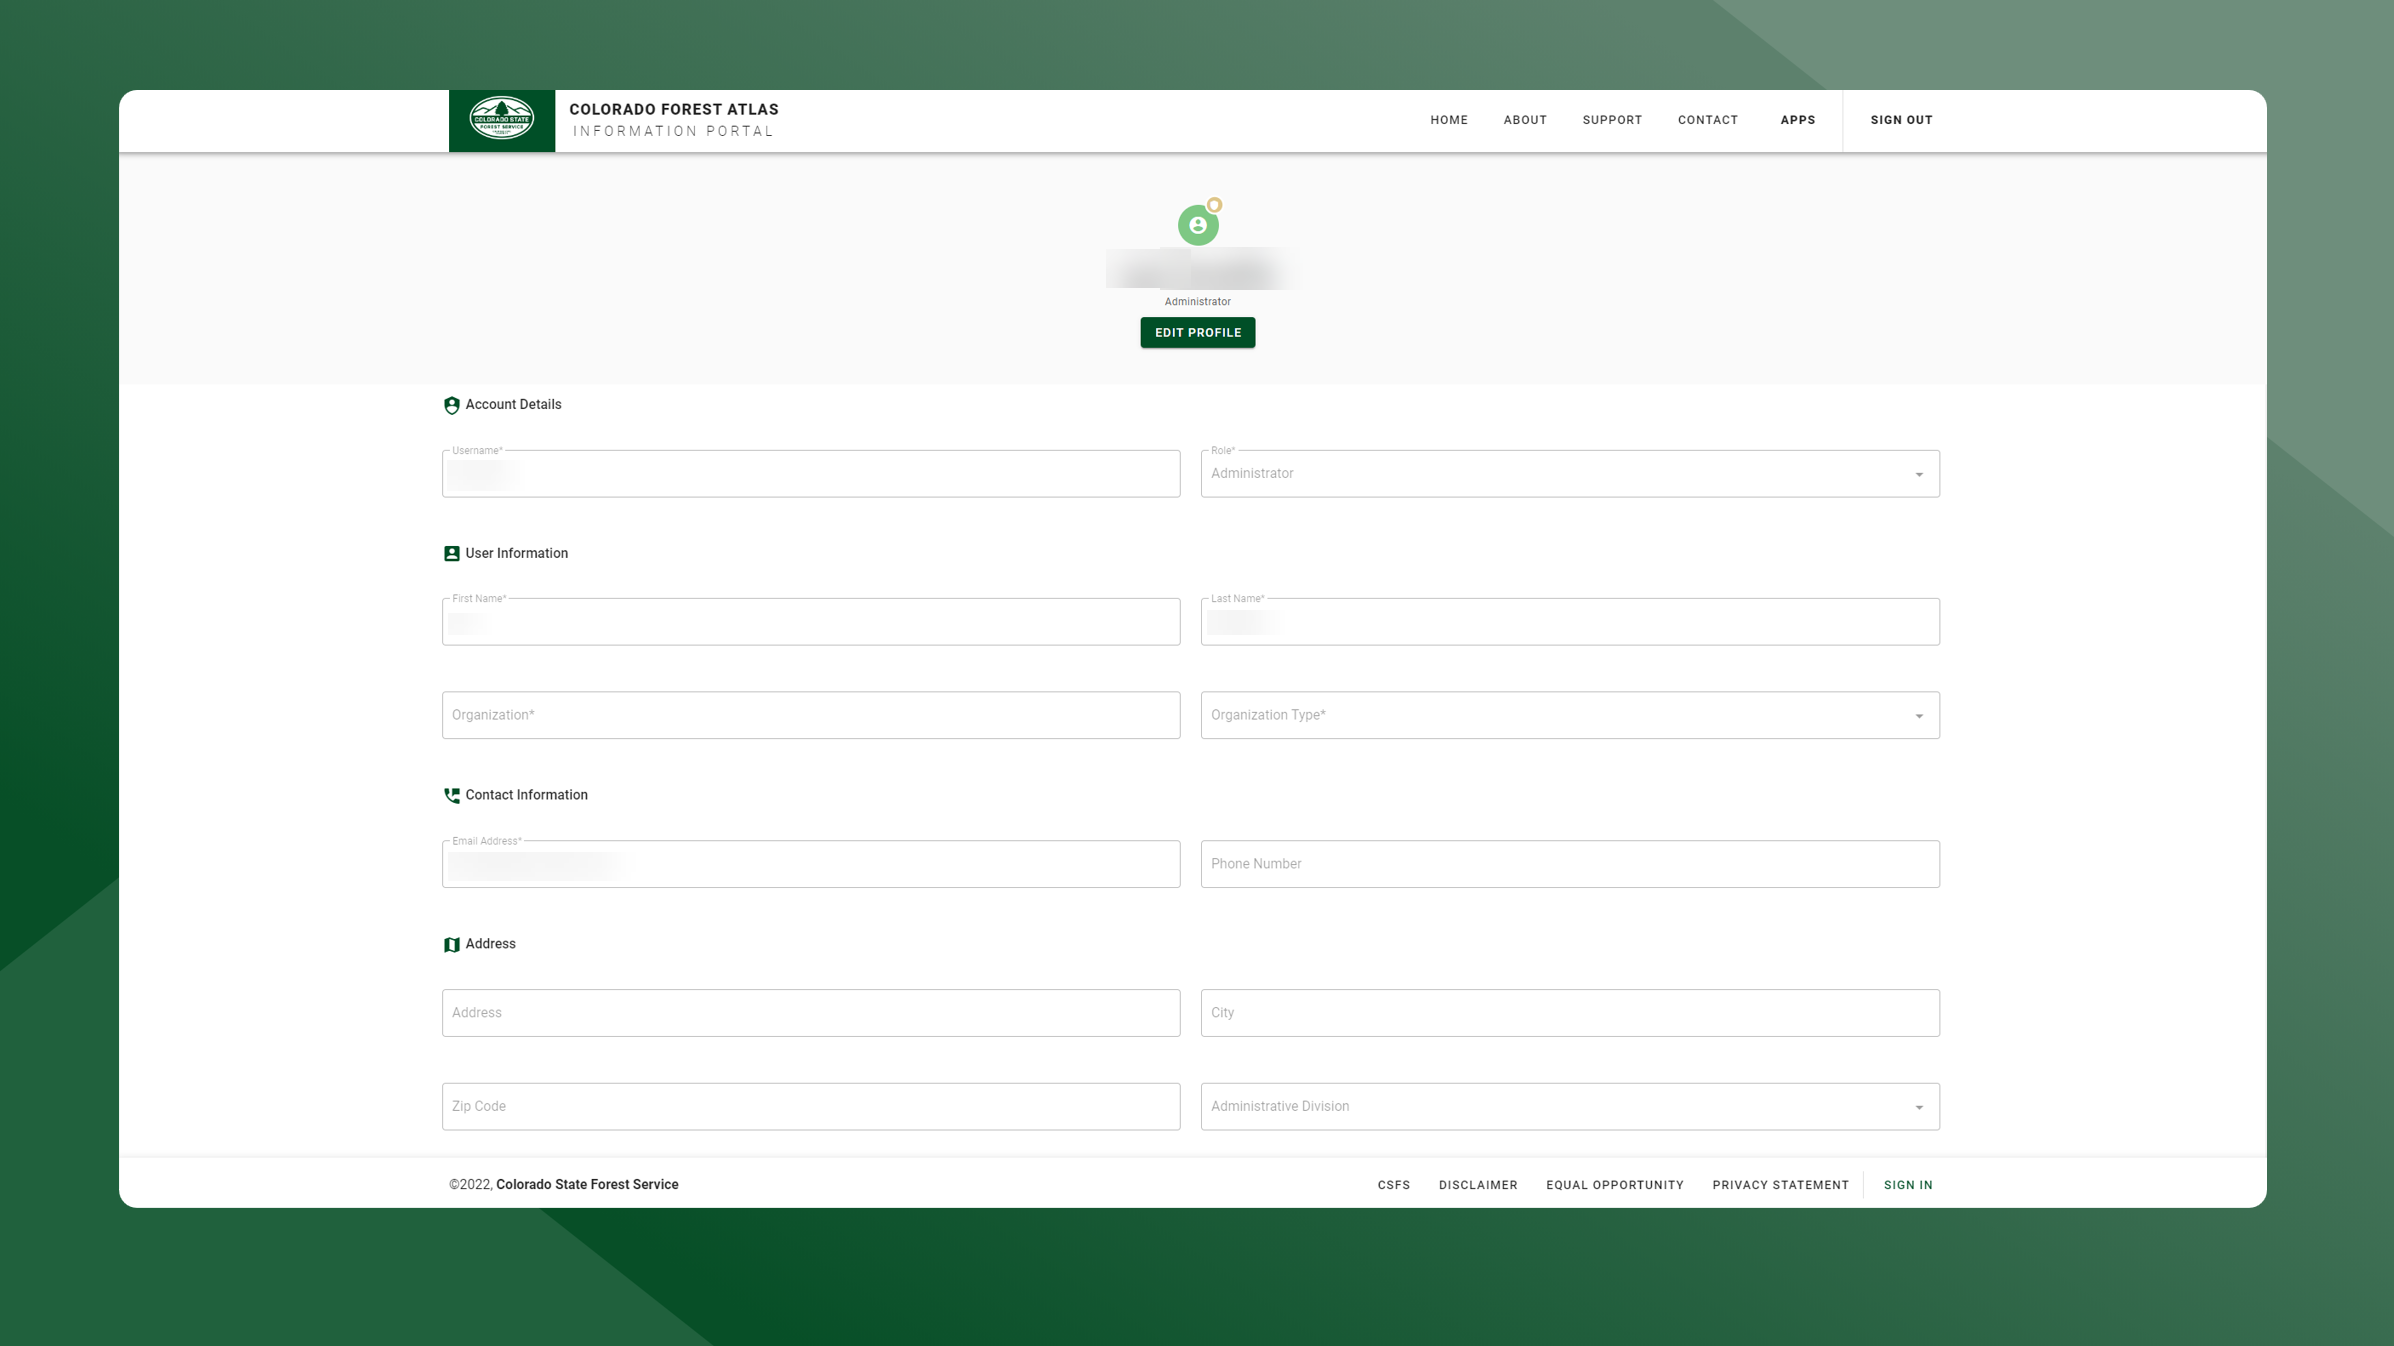Click the Contact Information heading
Image resolution: width=2394 pixels, height=1346 pixels.
click(526, 796)
